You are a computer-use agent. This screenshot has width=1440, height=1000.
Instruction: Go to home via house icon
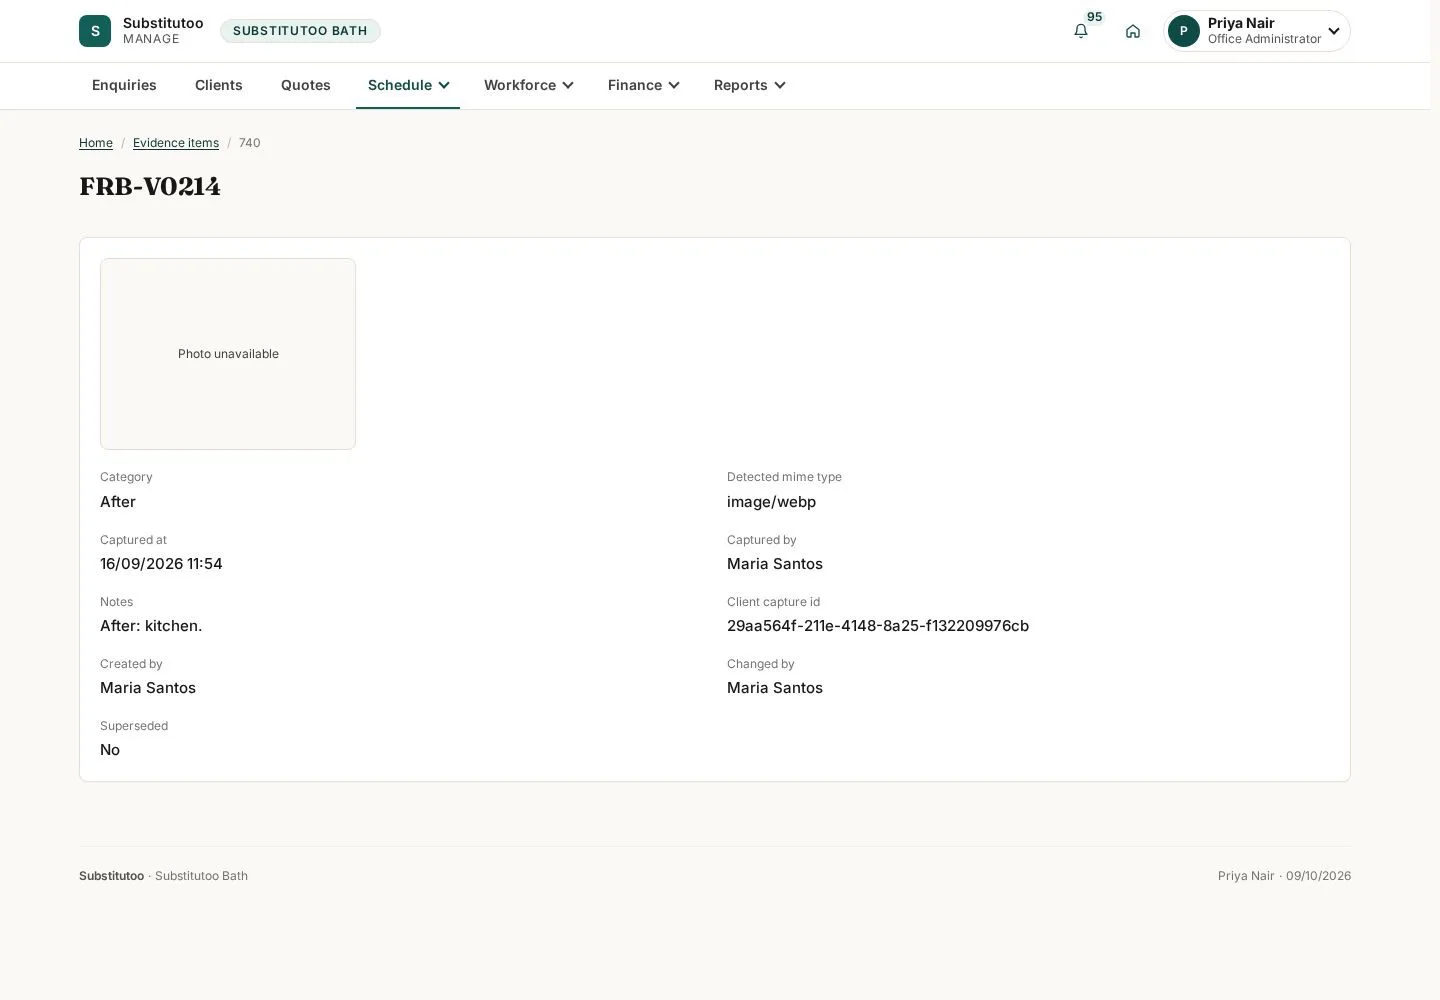point(1133,31)
